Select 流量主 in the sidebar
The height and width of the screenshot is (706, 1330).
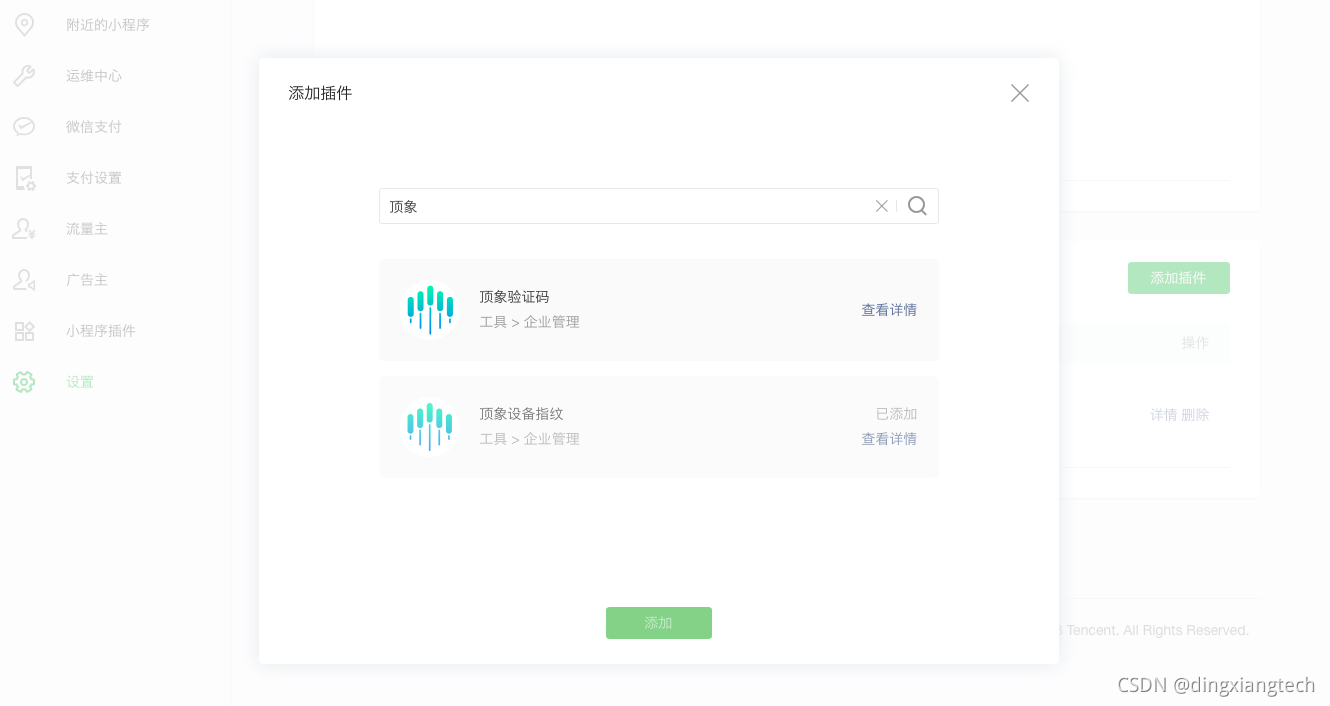tap(87, 229)
